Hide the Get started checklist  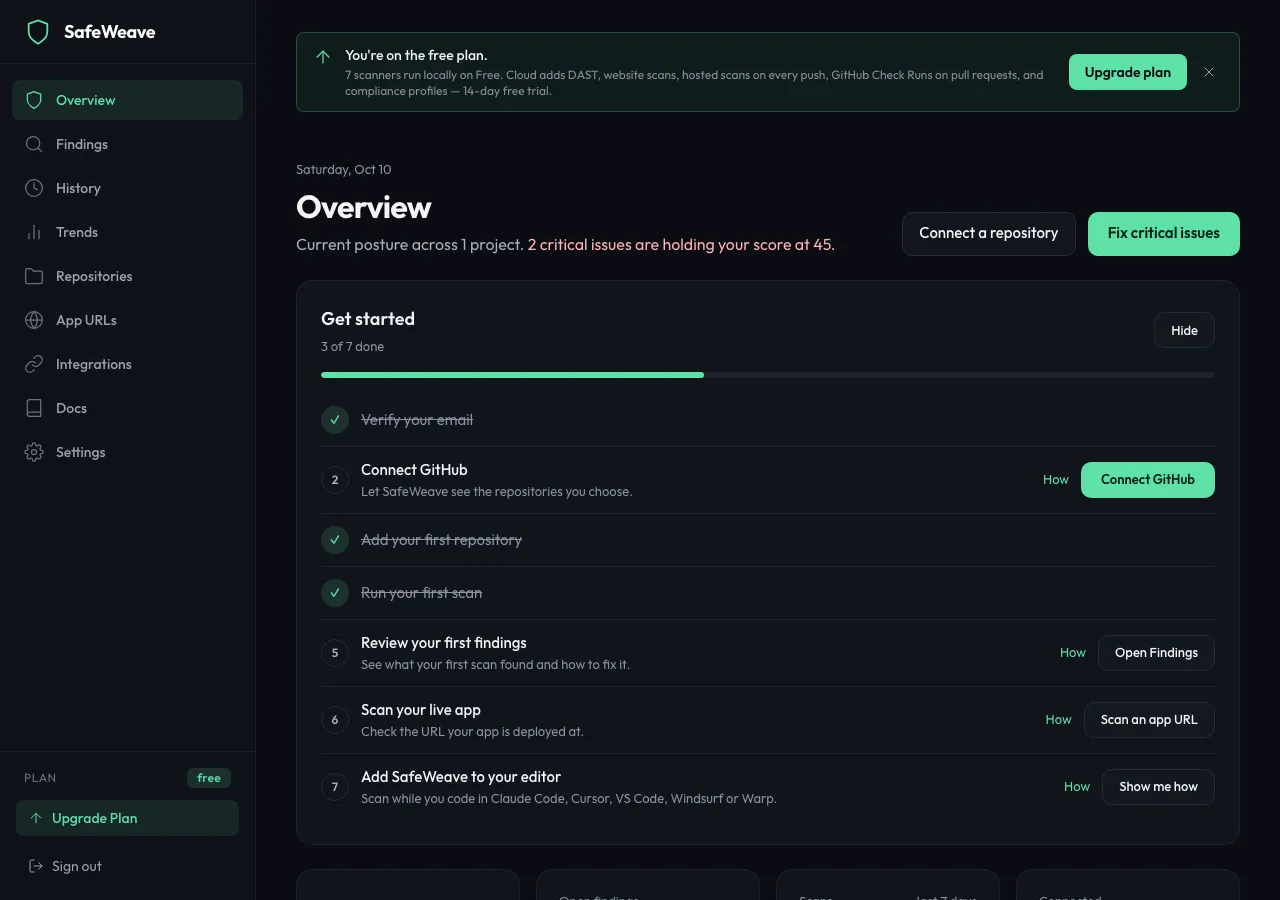coord(1184,330)
